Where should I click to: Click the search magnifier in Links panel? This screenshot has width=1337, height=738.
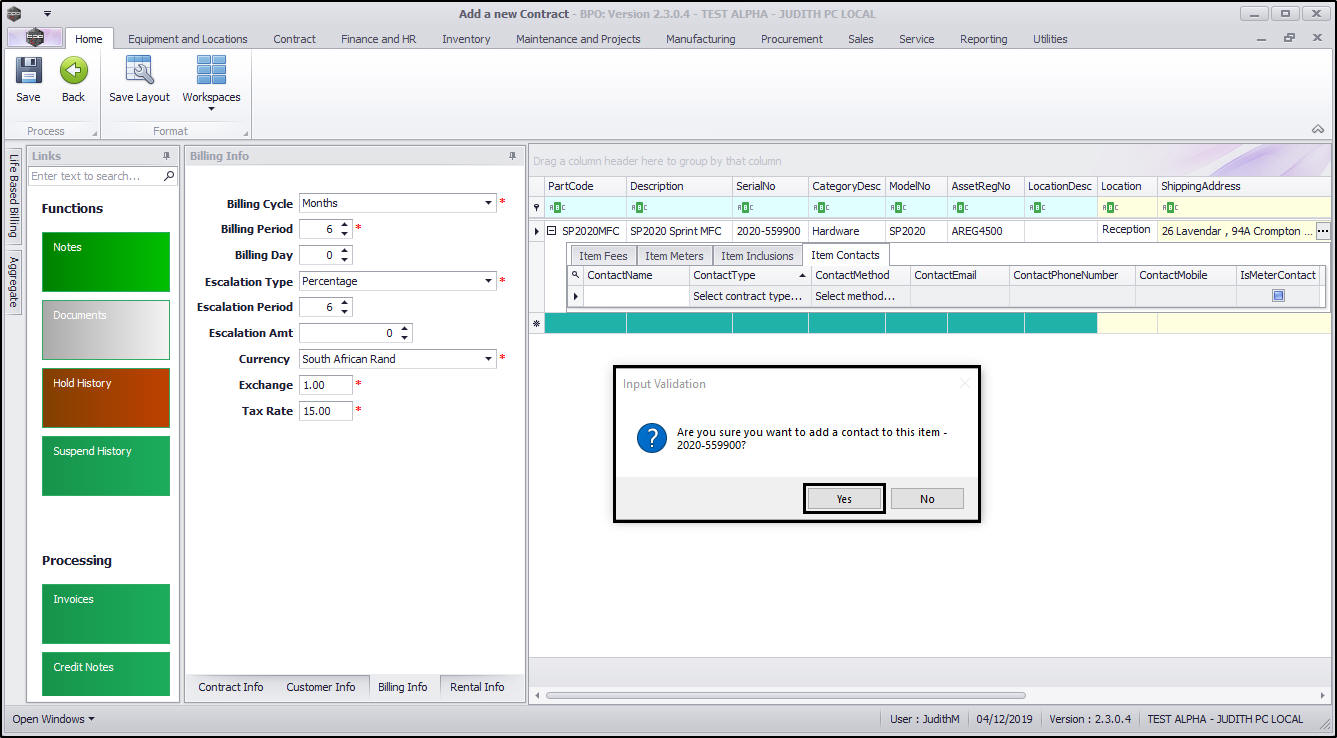(169, 176)
